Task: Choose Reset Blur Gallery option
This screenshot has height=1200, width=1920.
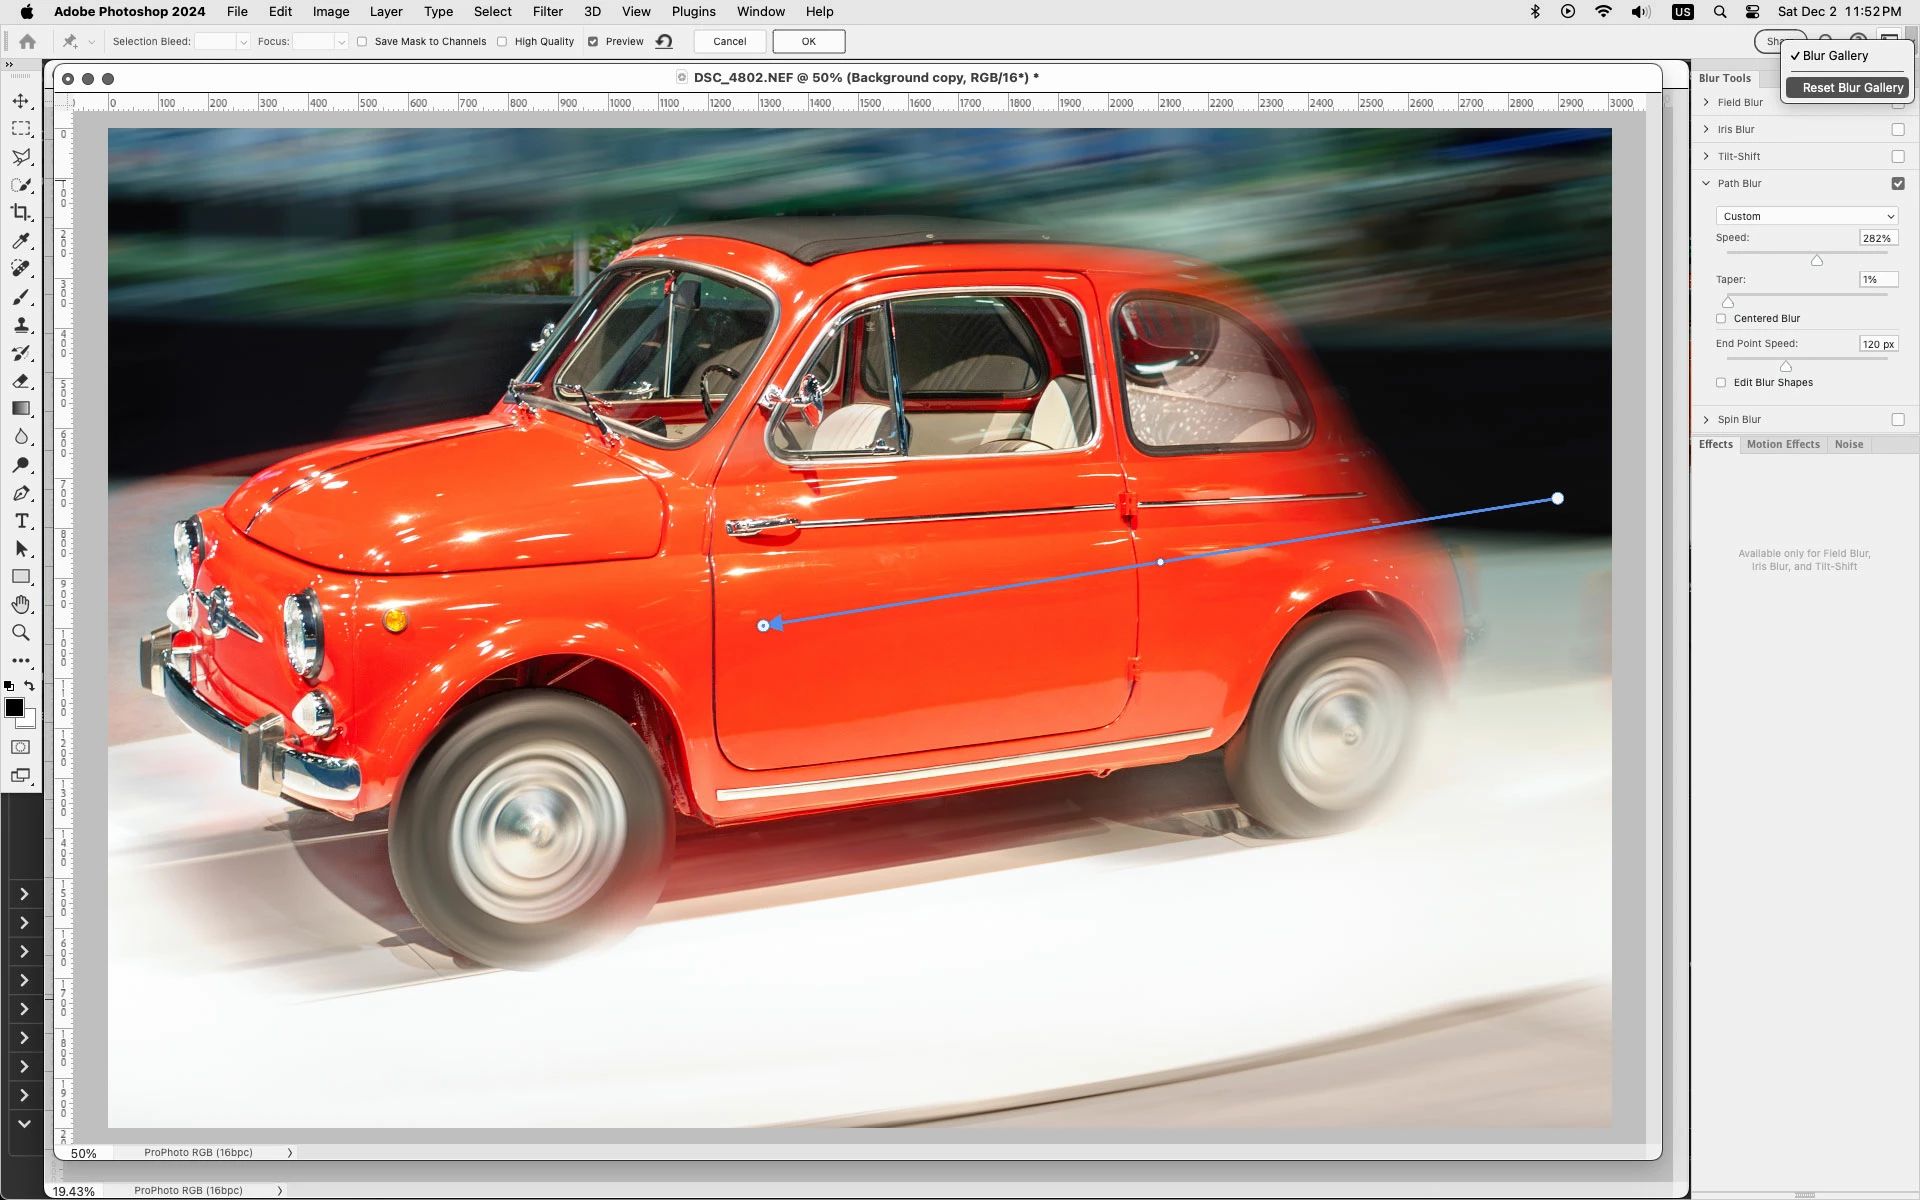Action: 1851,88
